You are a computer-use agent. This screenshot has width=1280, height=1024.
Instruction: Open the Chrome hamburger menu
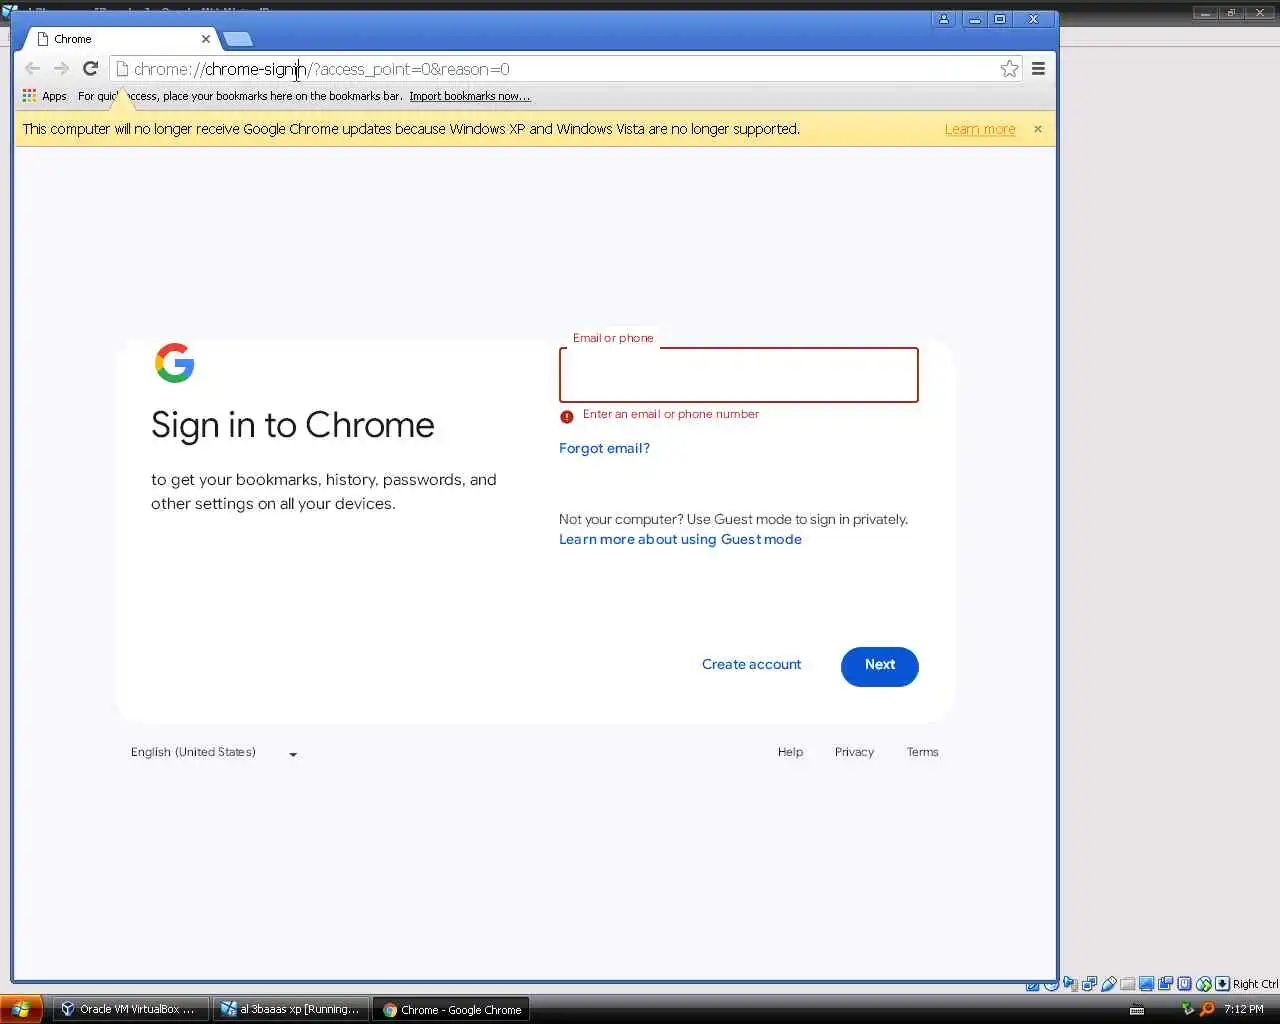click(x=1038, y=68)
